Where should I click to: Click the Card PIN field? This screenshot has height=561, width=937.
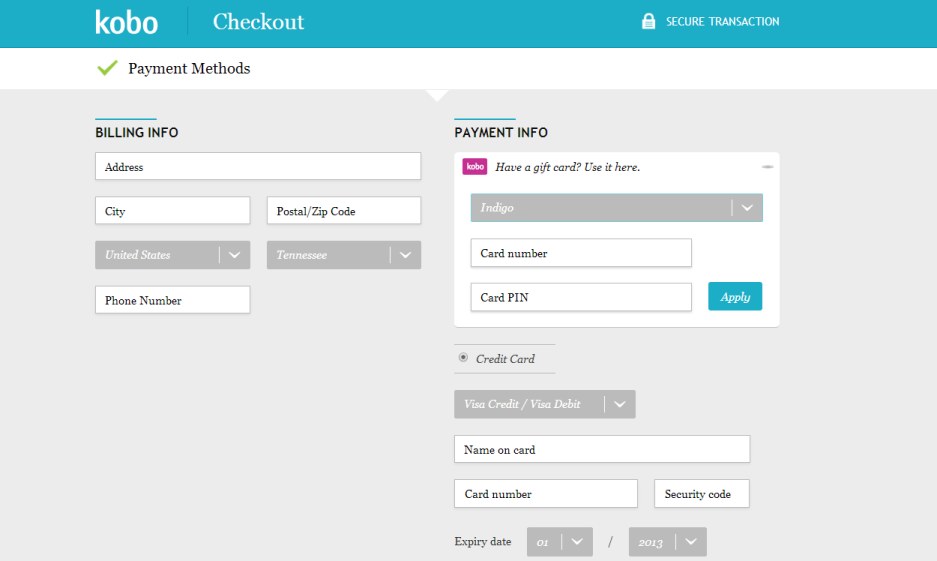[x=580, y=297]
